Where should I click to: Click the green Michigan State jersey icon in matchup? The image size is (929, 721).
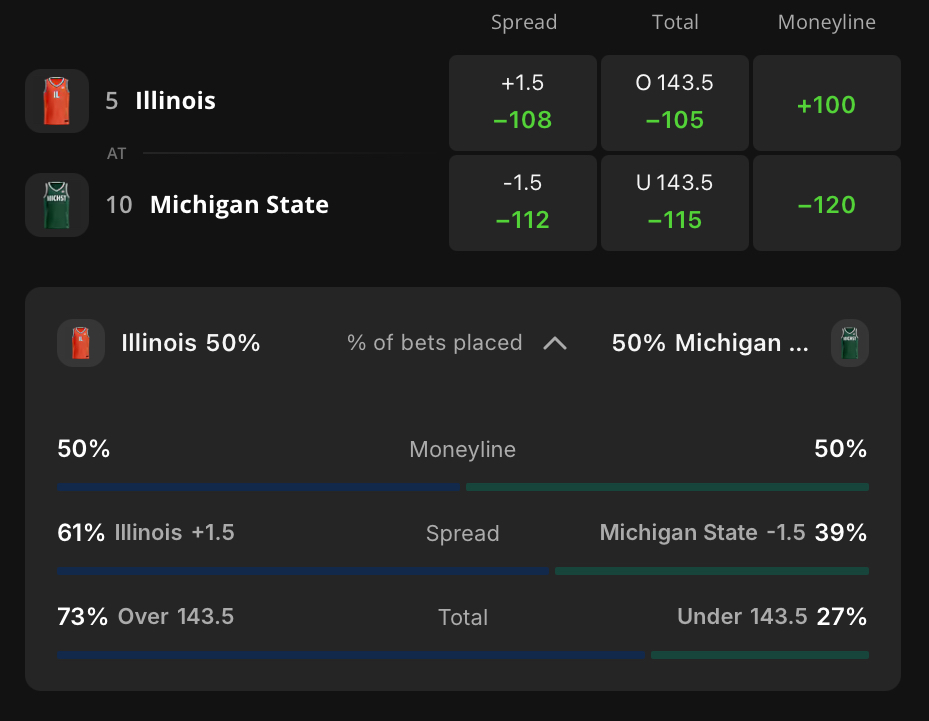[57, 205]
